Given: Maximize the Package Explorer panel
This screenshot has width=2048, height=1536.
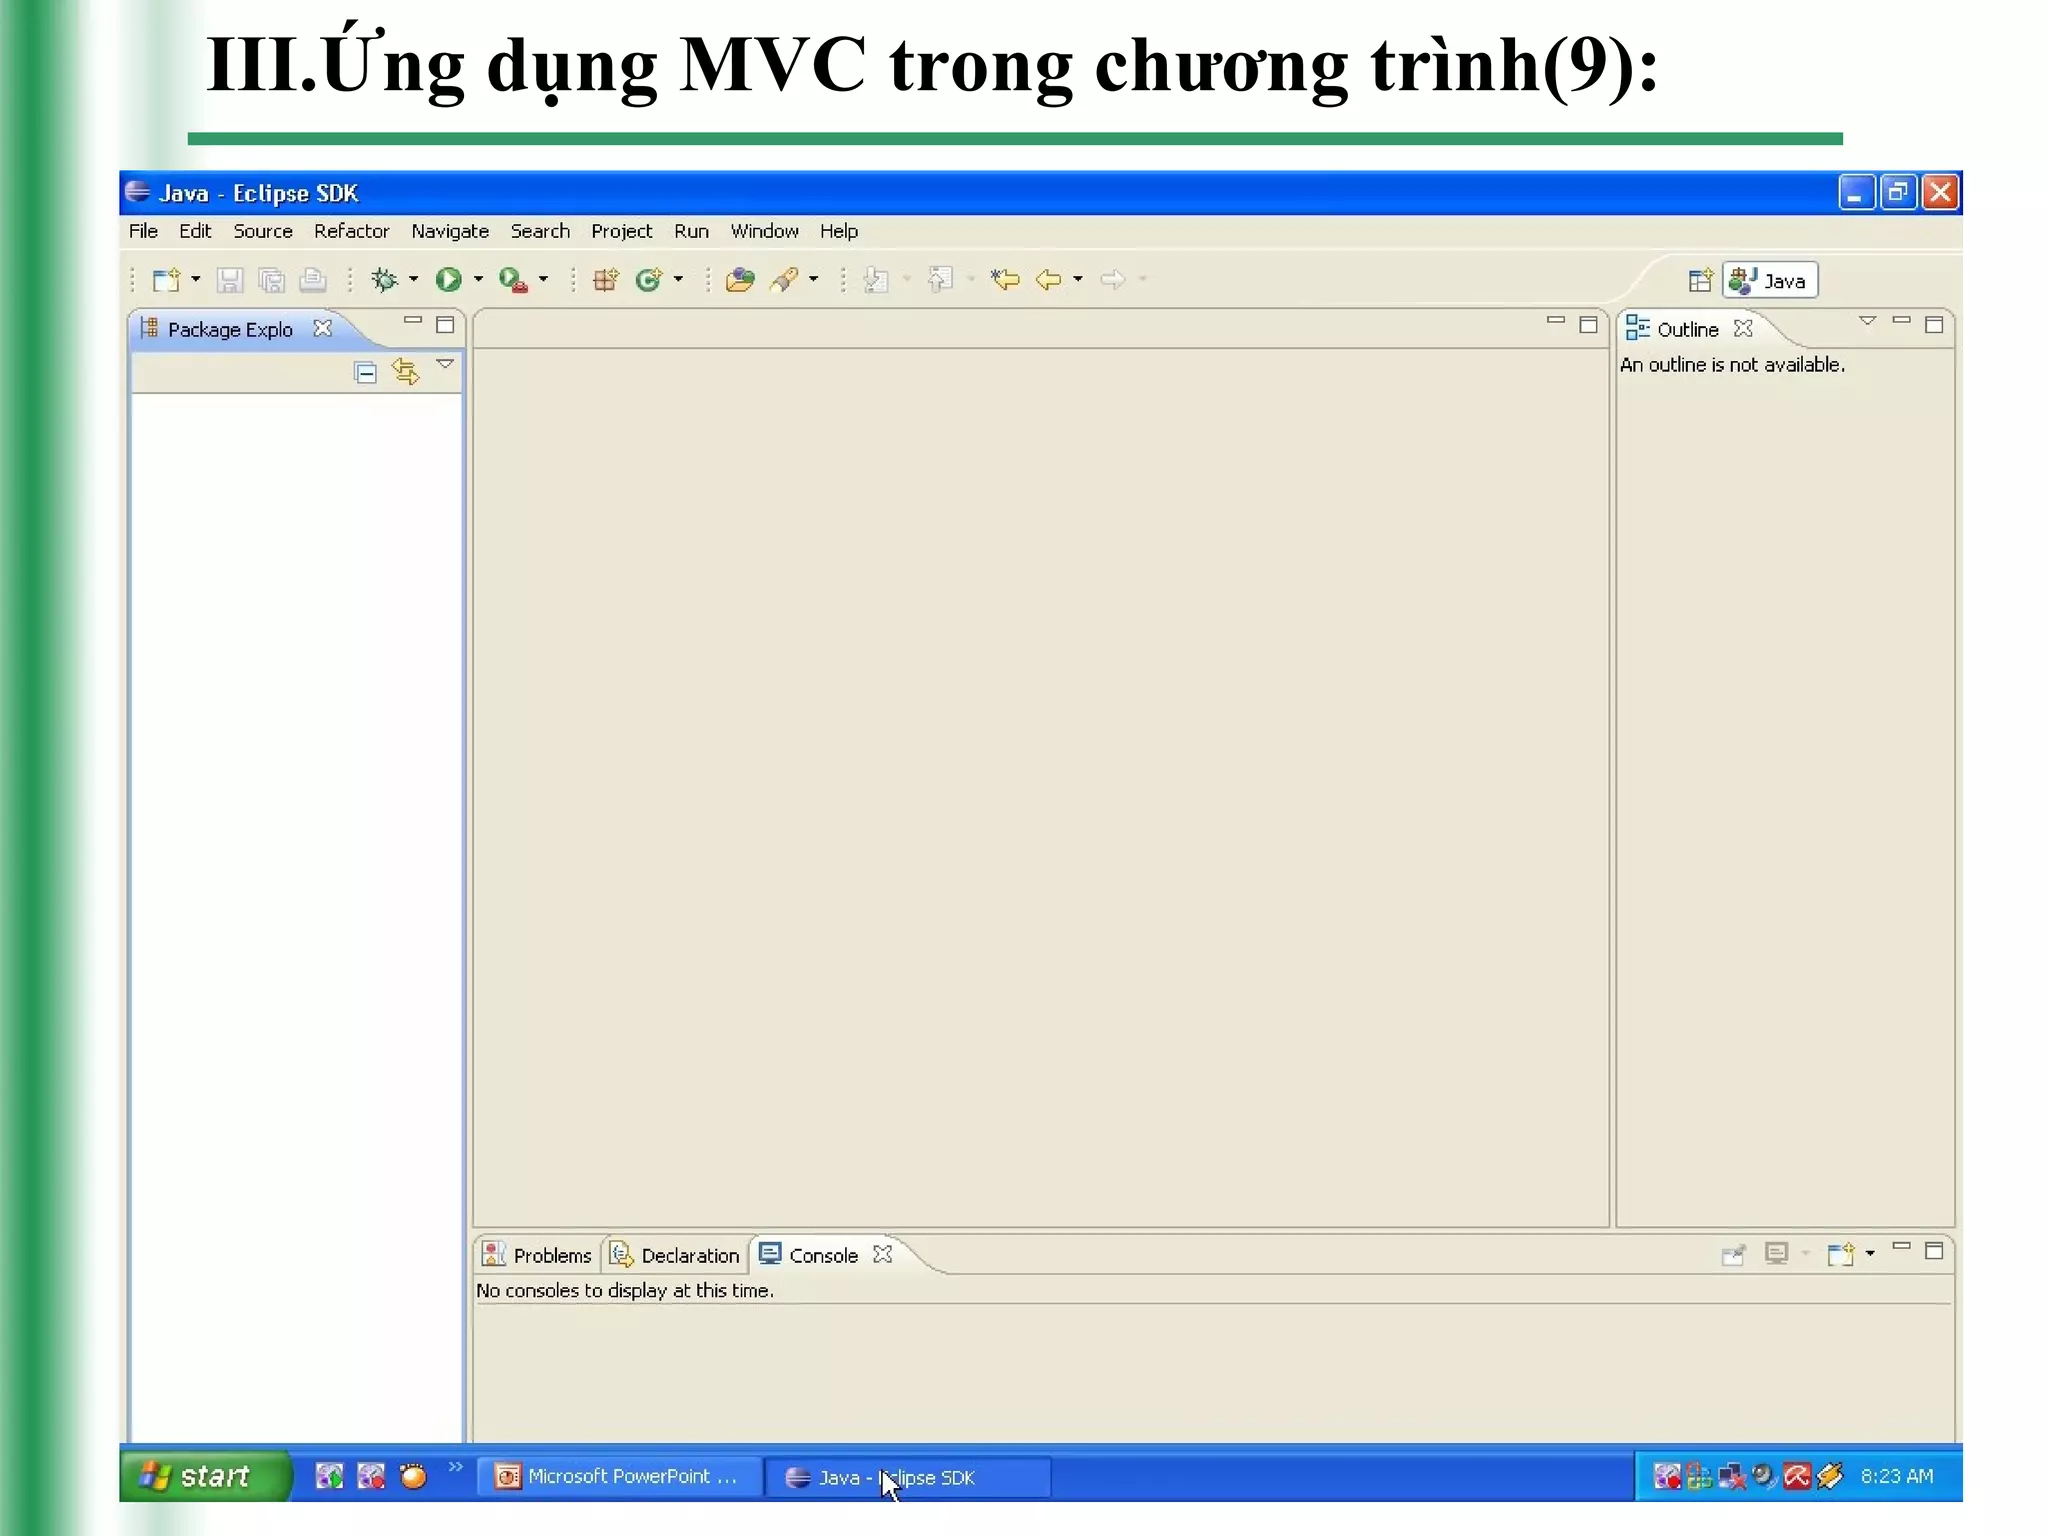Looking at the screenshot, I should point(445,325).
